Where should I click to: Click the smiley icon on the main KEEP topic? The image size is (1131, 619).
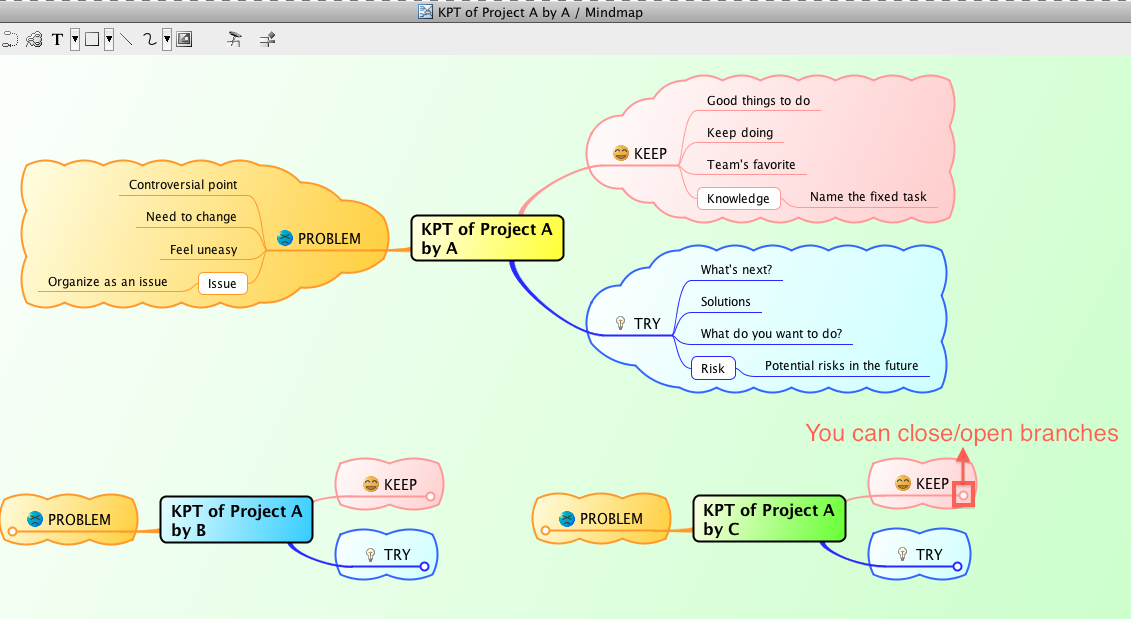tap(621, 154)
